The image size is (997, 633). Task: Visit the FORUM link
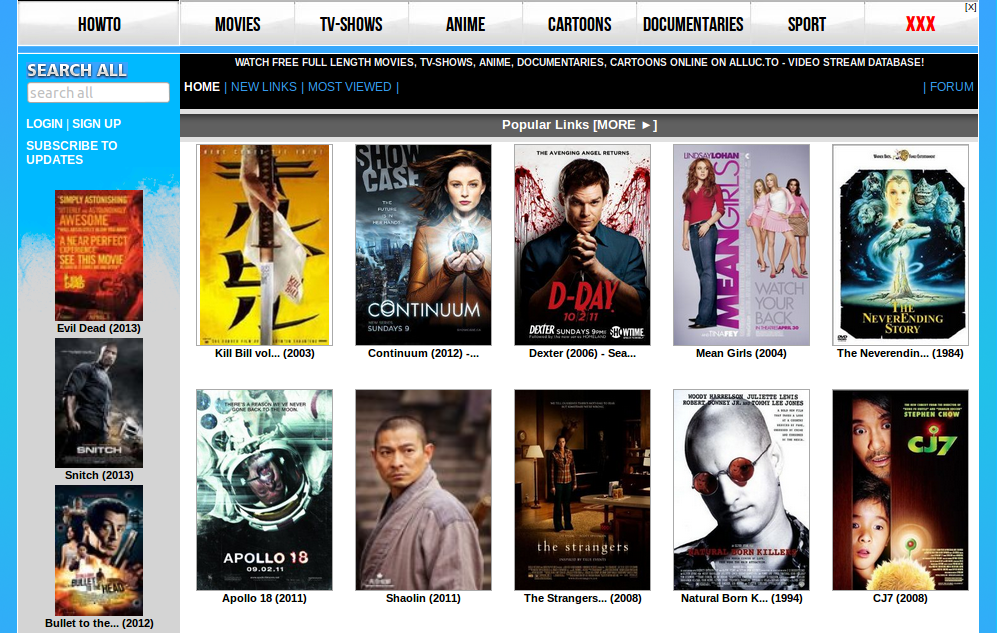[x=952, y=87]
